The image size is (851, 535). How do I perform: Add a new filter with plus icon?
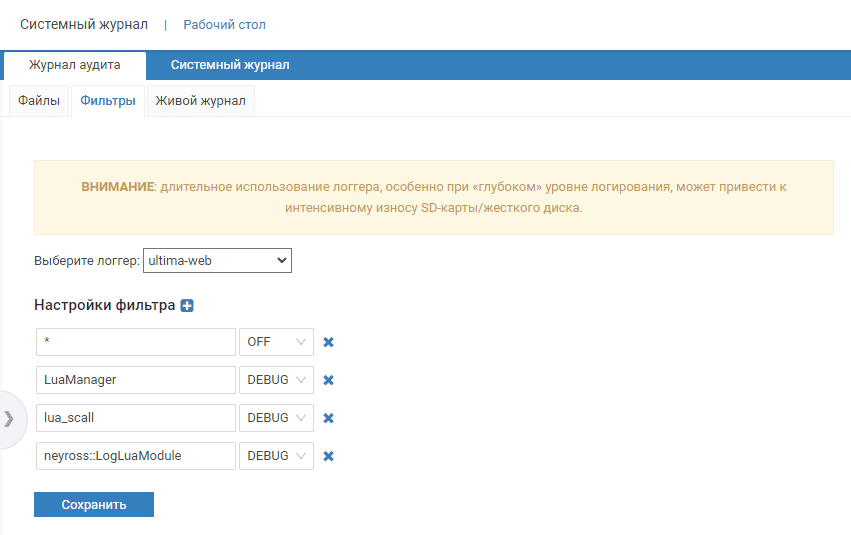[187, 305]
